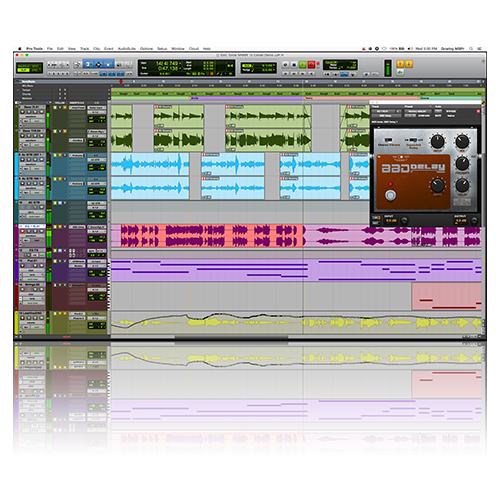Viewport: 500px width, 500px height.
Task: Click the Output knob at the plug-in bottom
Action: tap(474, 220)
